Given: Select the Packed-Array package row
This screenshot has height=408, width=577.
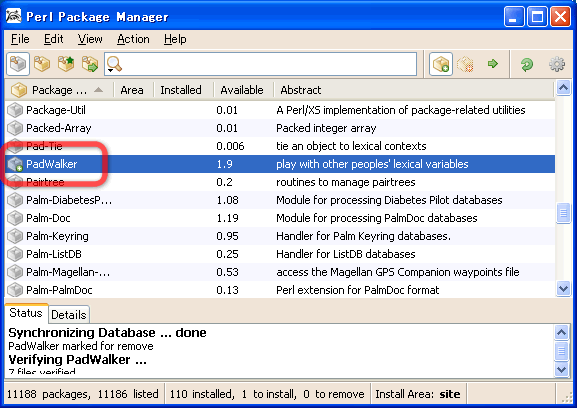Looking at the screenshot, I should tap(280, 128).
